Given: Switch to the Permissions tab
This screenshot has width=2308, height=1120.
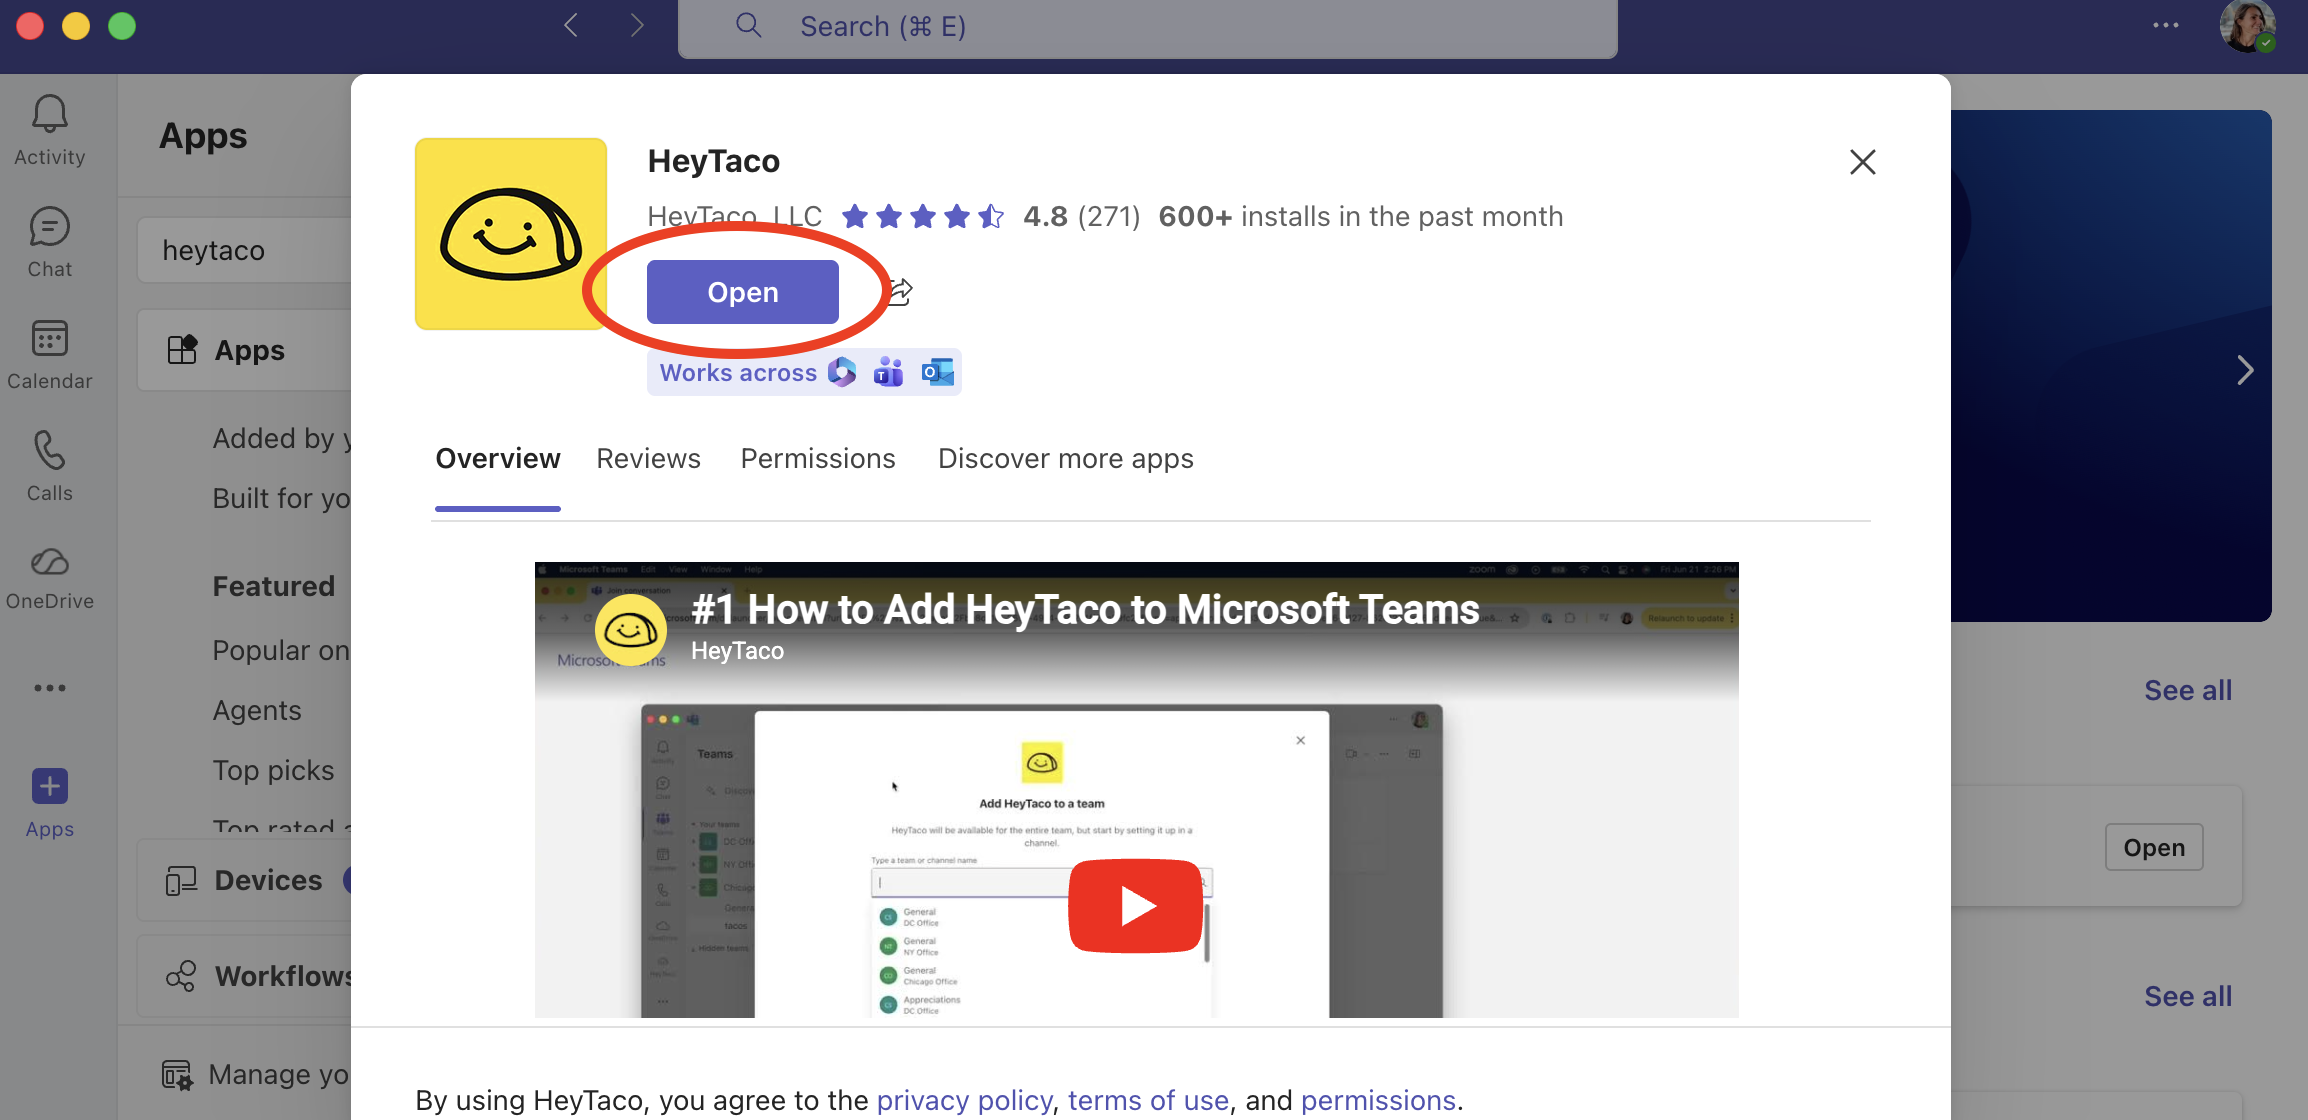Looking at the screenshot, I should pos(817,459).
